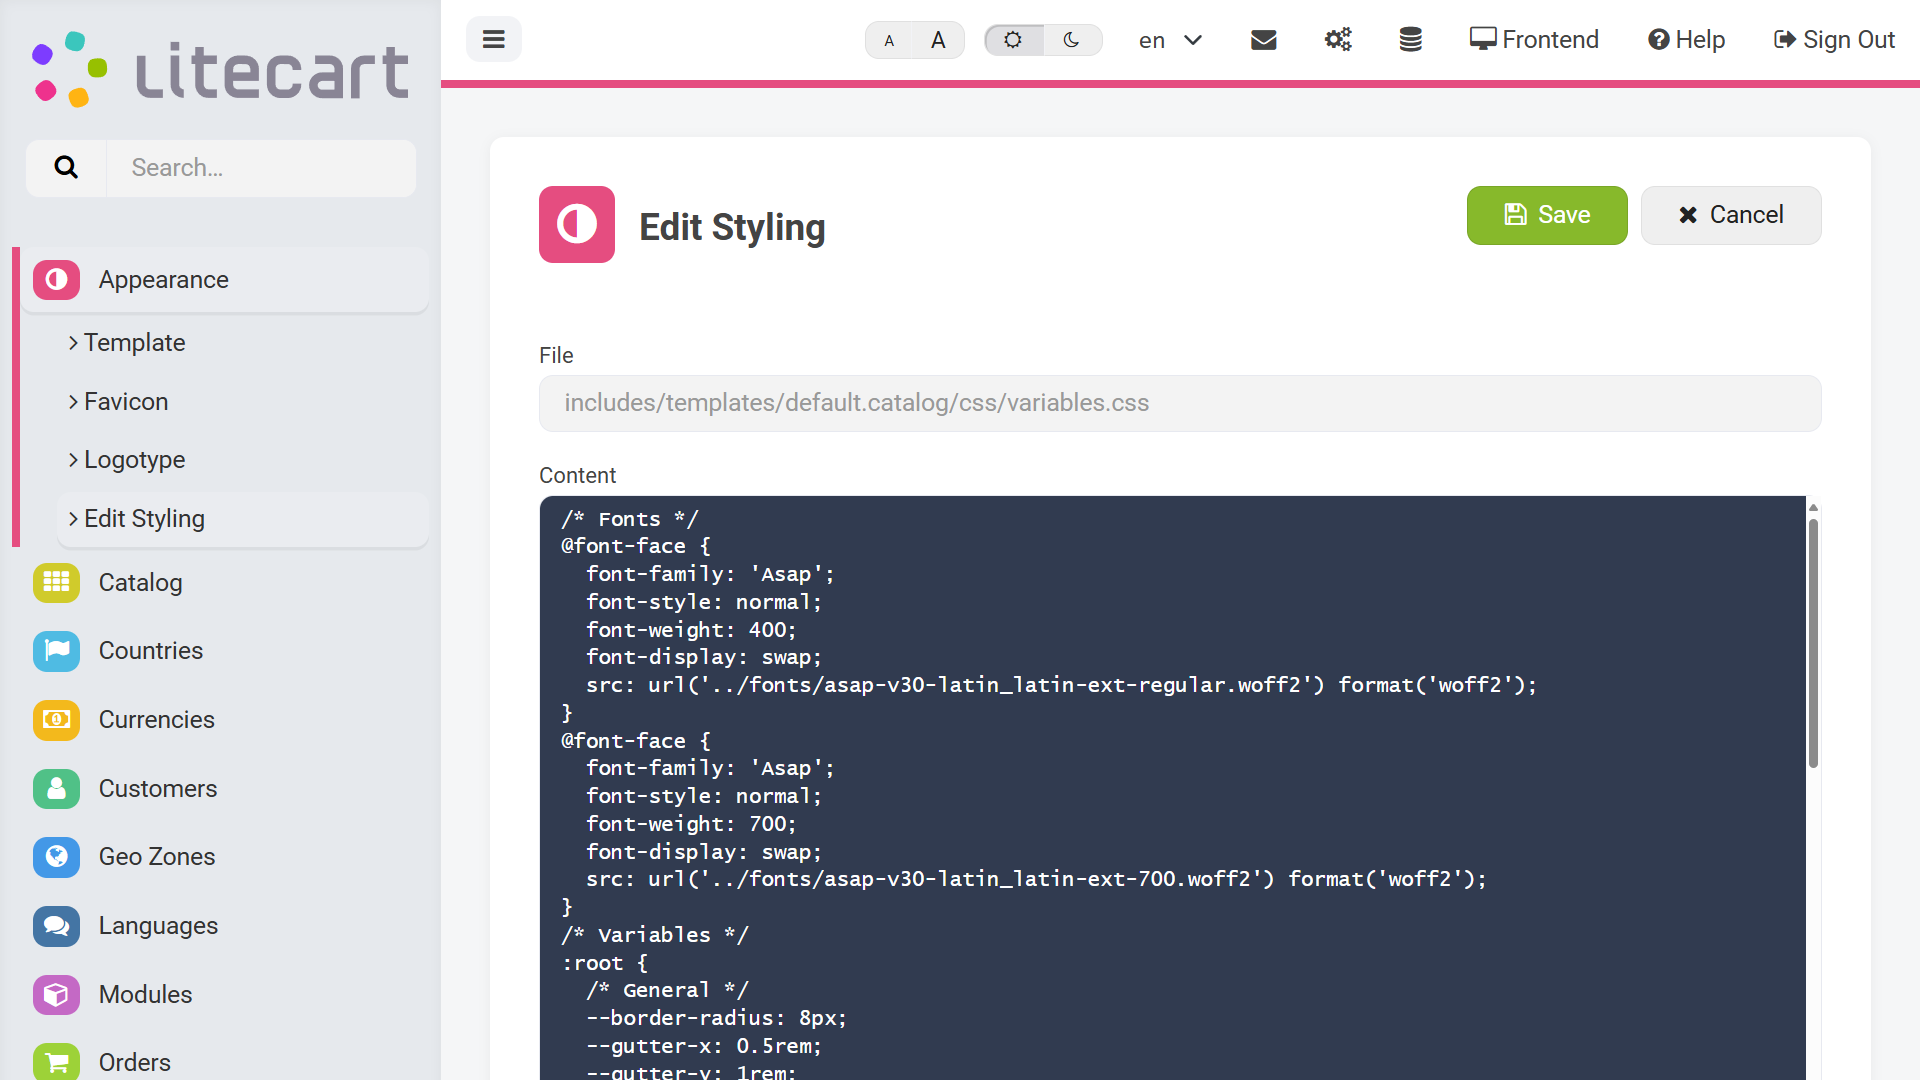The height and width of the screenshot is (1080, 1920).
Task: Open the settings gears icon in the top bar
Action: (1338, 40)
